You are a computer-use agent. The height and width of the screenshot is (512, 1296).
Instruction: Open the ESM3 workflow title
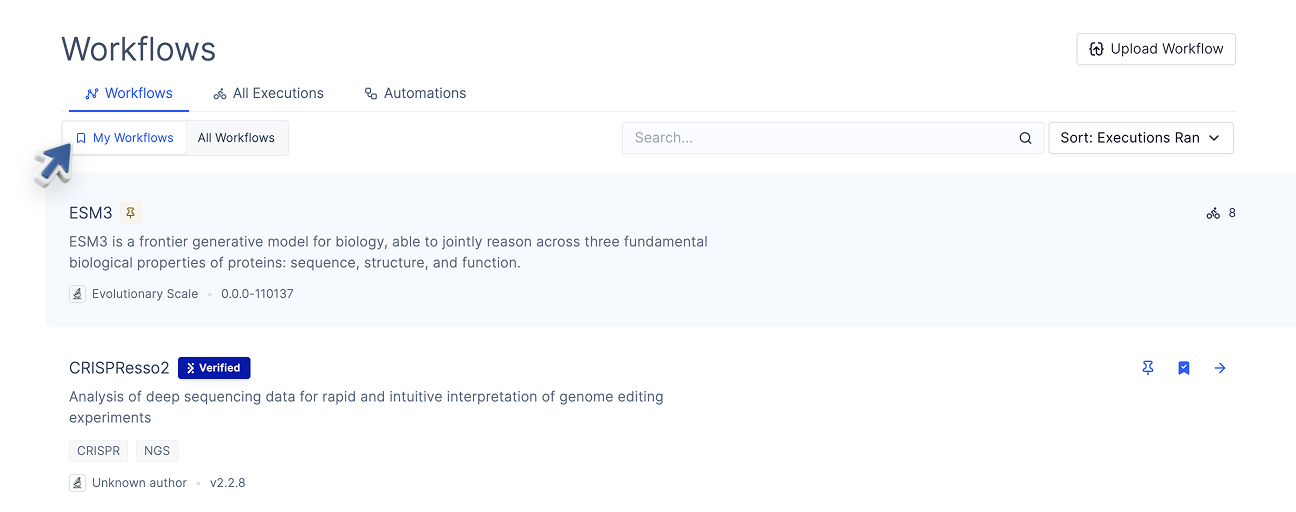[91, 213]
